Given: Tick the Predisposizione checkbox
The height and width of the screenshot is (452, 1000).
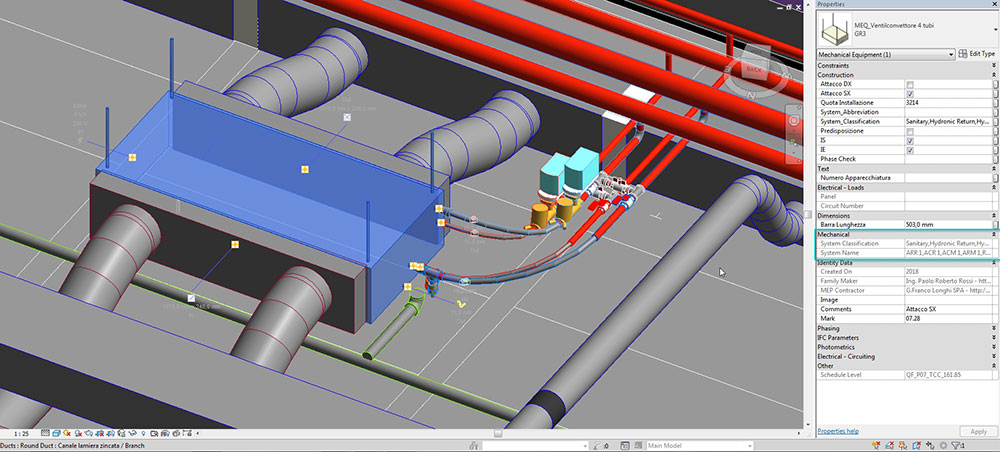Looking at the screenshot, I should pyautogui.click(x=909, y=131).
